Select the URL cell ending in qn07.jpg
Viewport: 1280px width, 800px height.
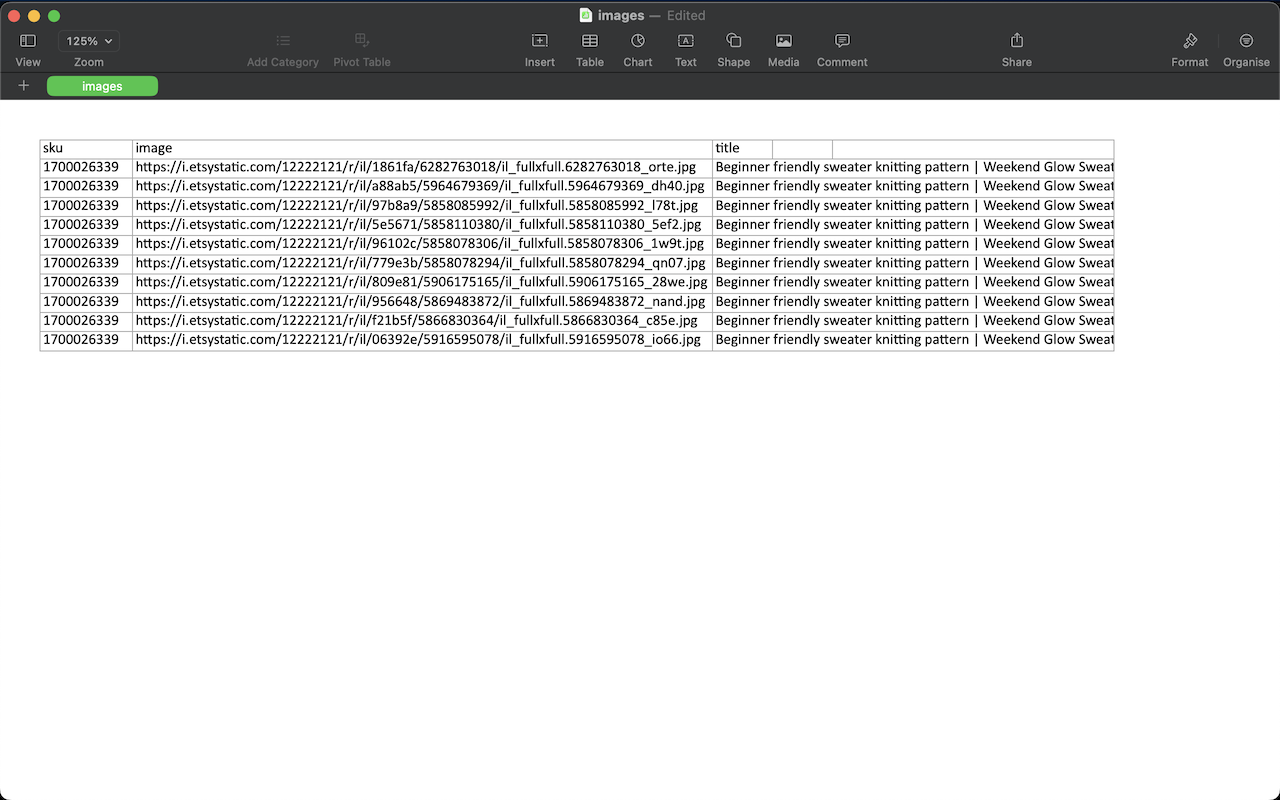422,263
